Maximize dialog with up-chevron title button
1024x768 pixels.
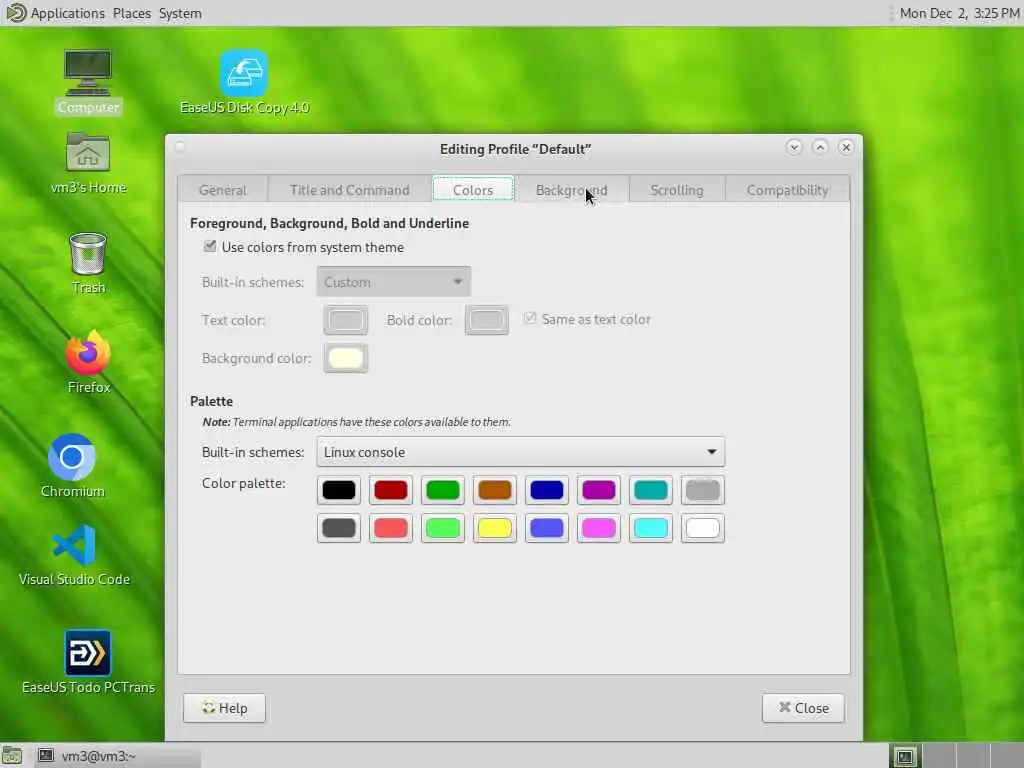tap(820, 147)
